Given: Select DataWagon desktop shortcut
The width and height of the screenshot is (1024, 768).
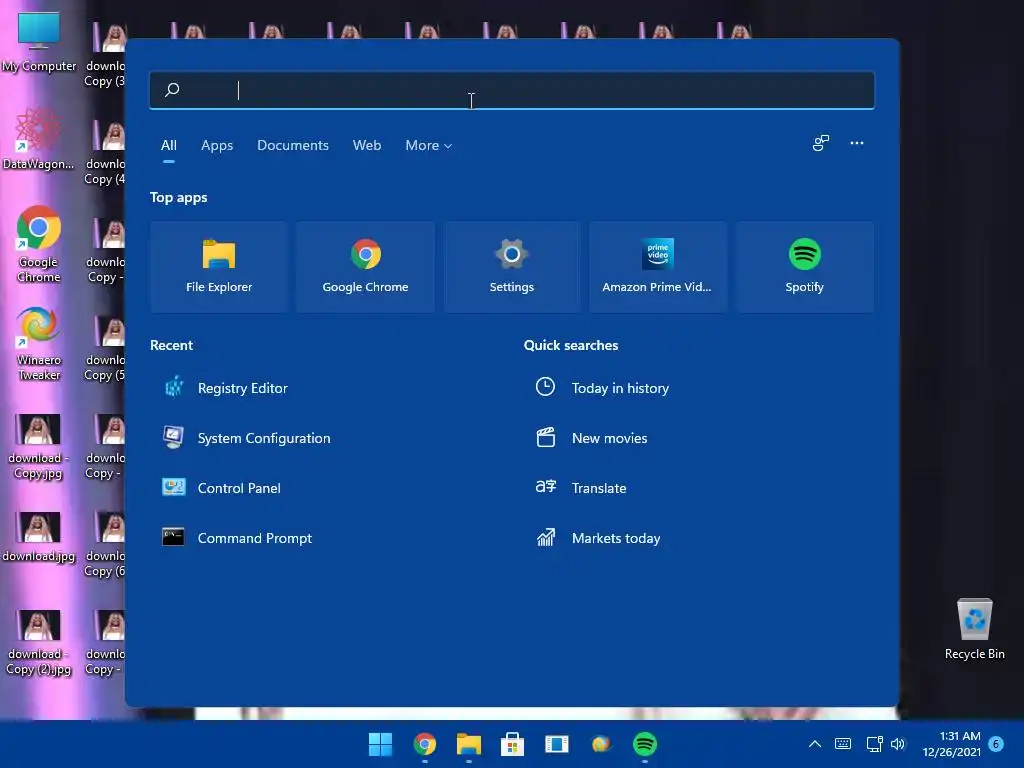Looking at the screenshot, I should (x=39, y=139).
